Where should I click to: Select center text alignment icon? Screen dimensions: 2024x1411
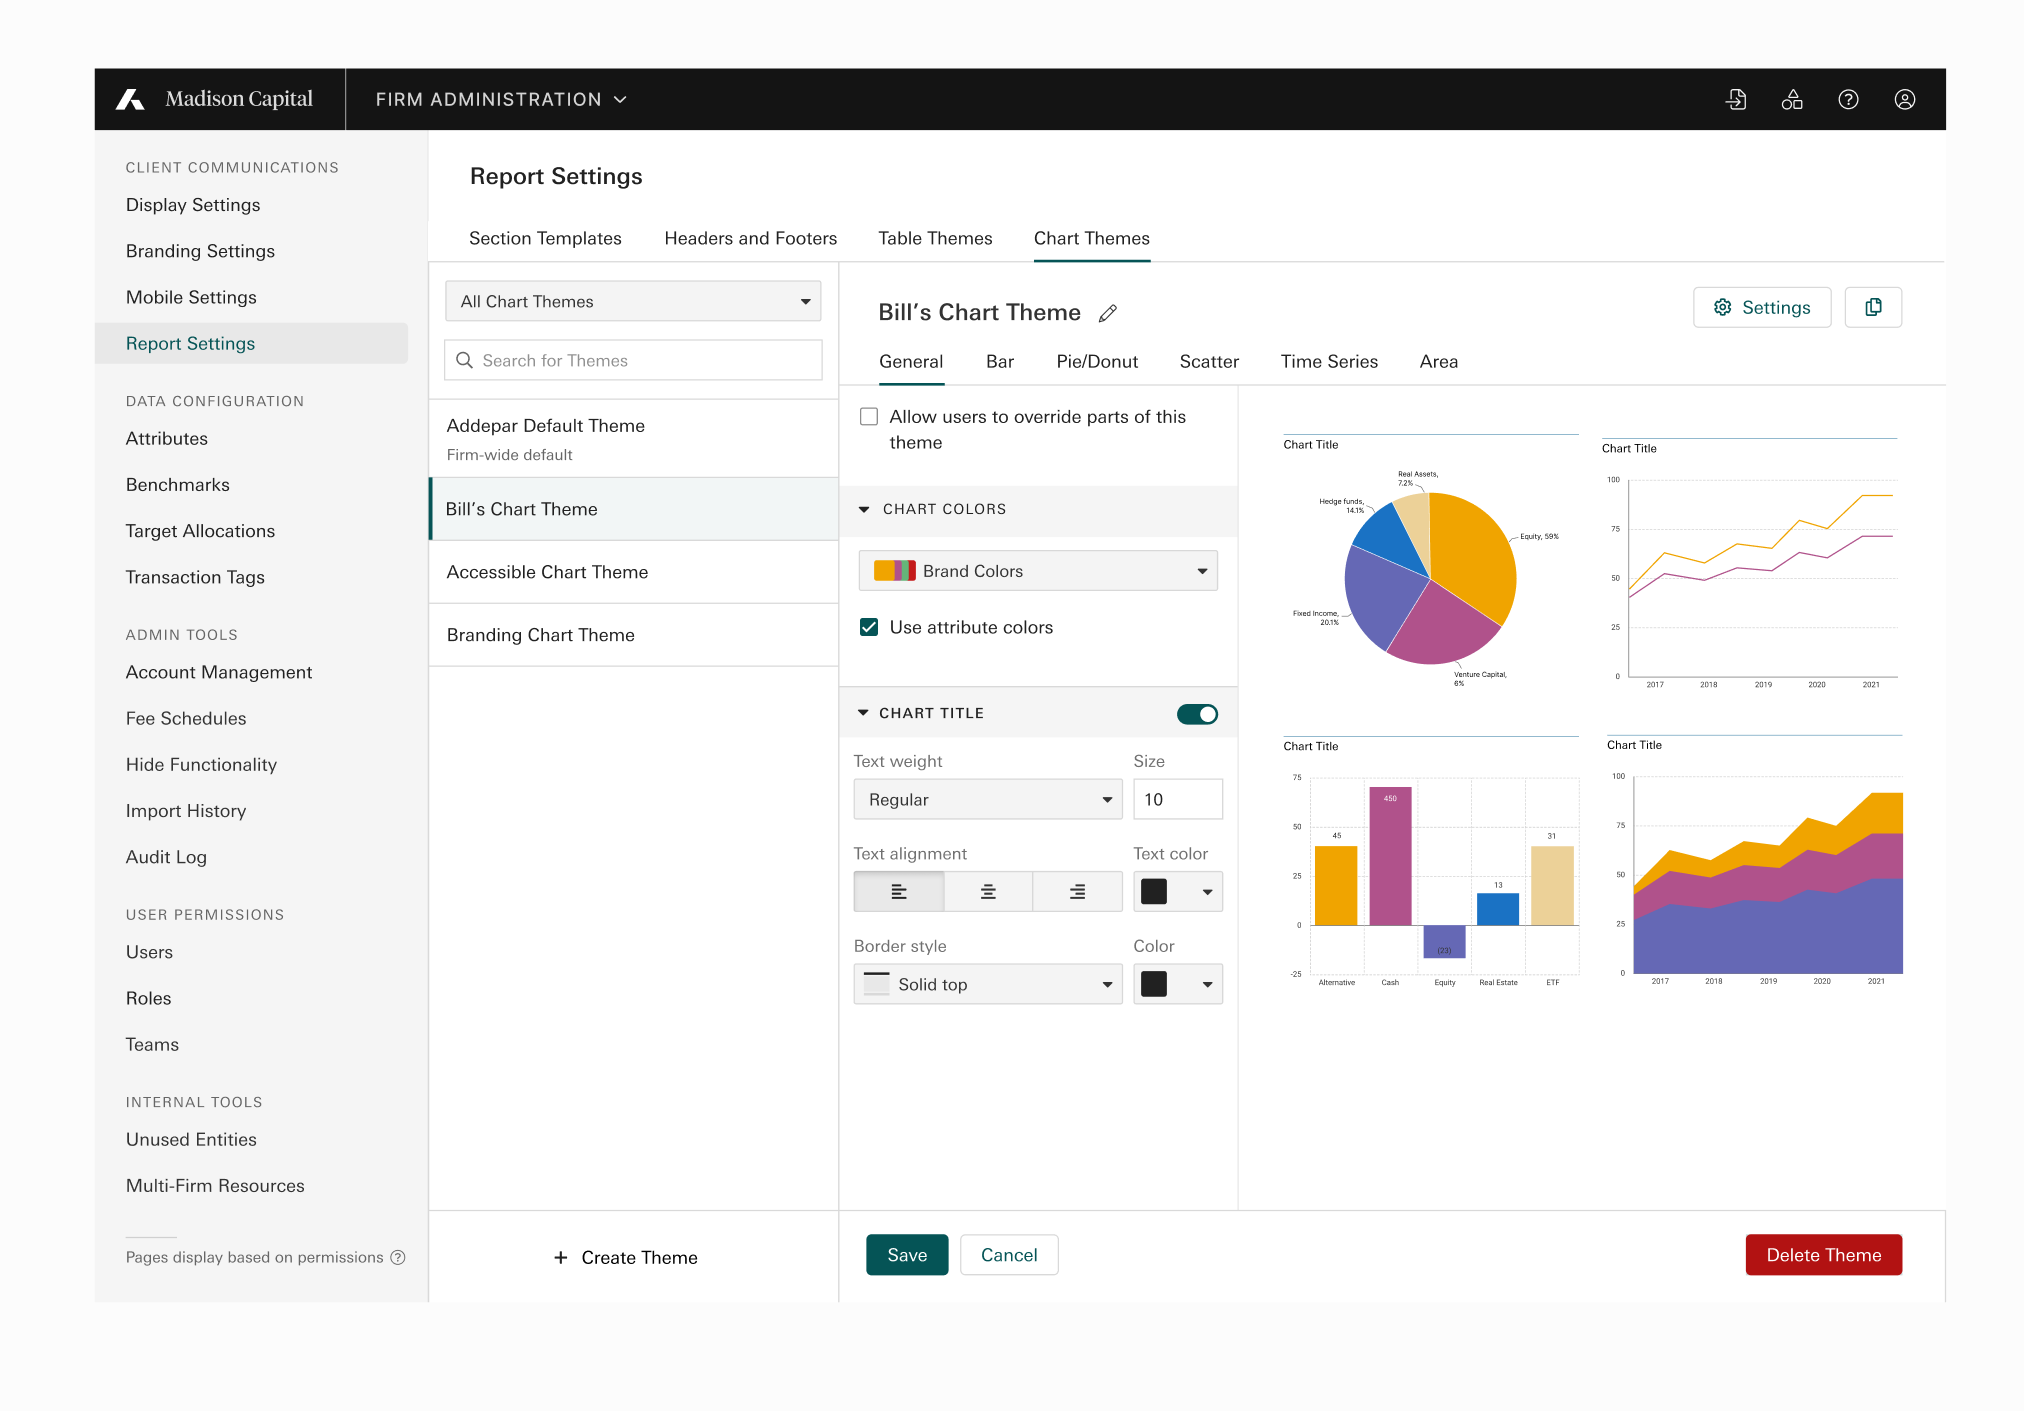987,892
